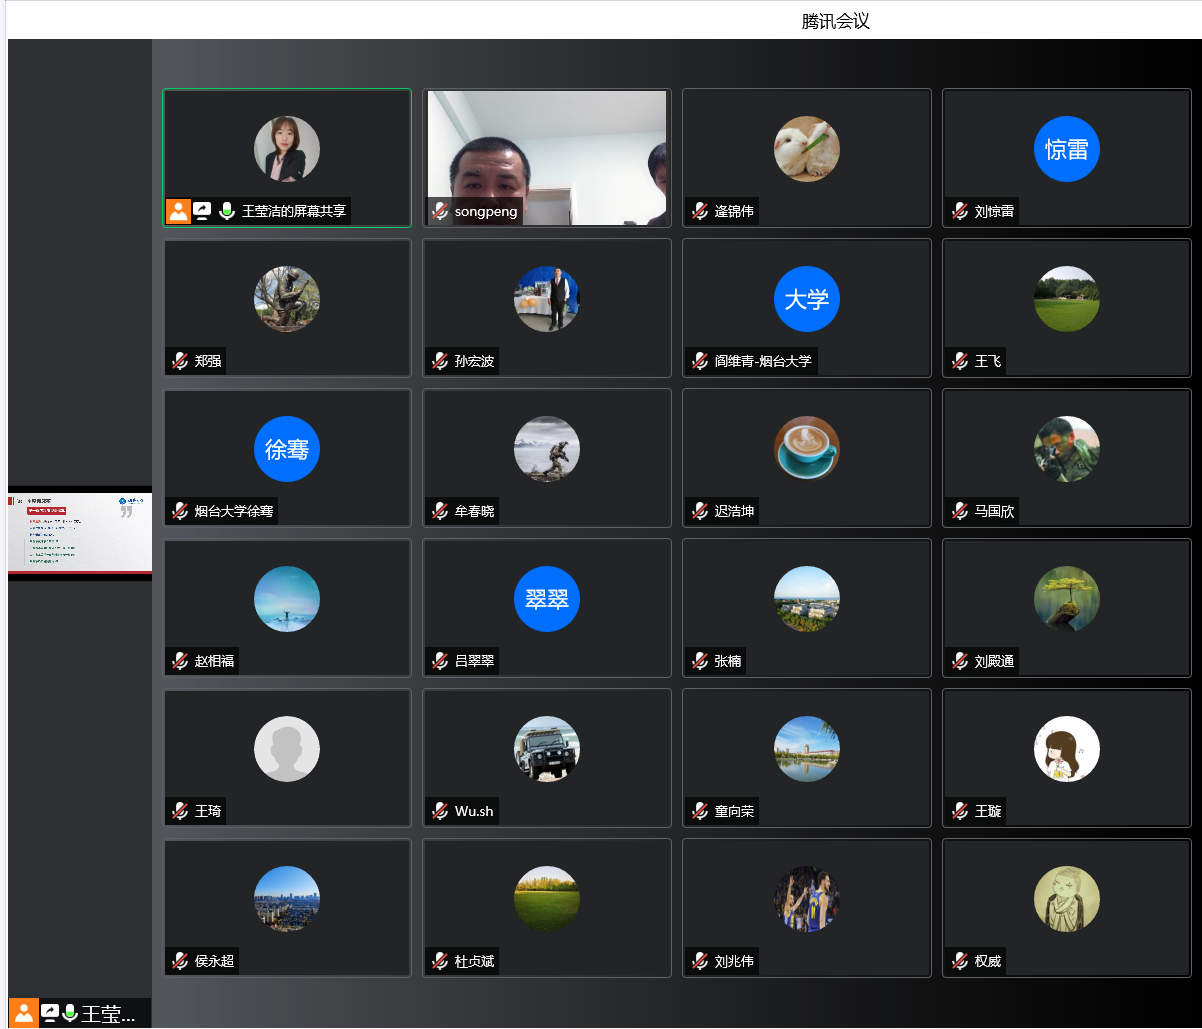The height and width of the screenshot is (1029, 1202).
Task: Click the 烟台大学徐骞 name label
Action: [233, 511]
